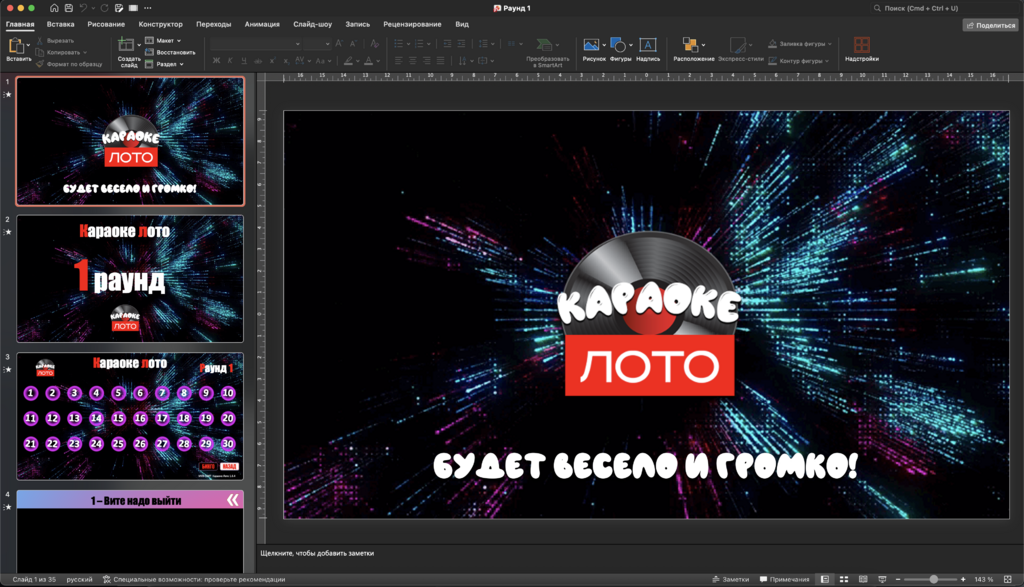Expand Shape fill (Заливка фигуры) dropdown
Viewport: 1024px width, 587px height.
830,44
